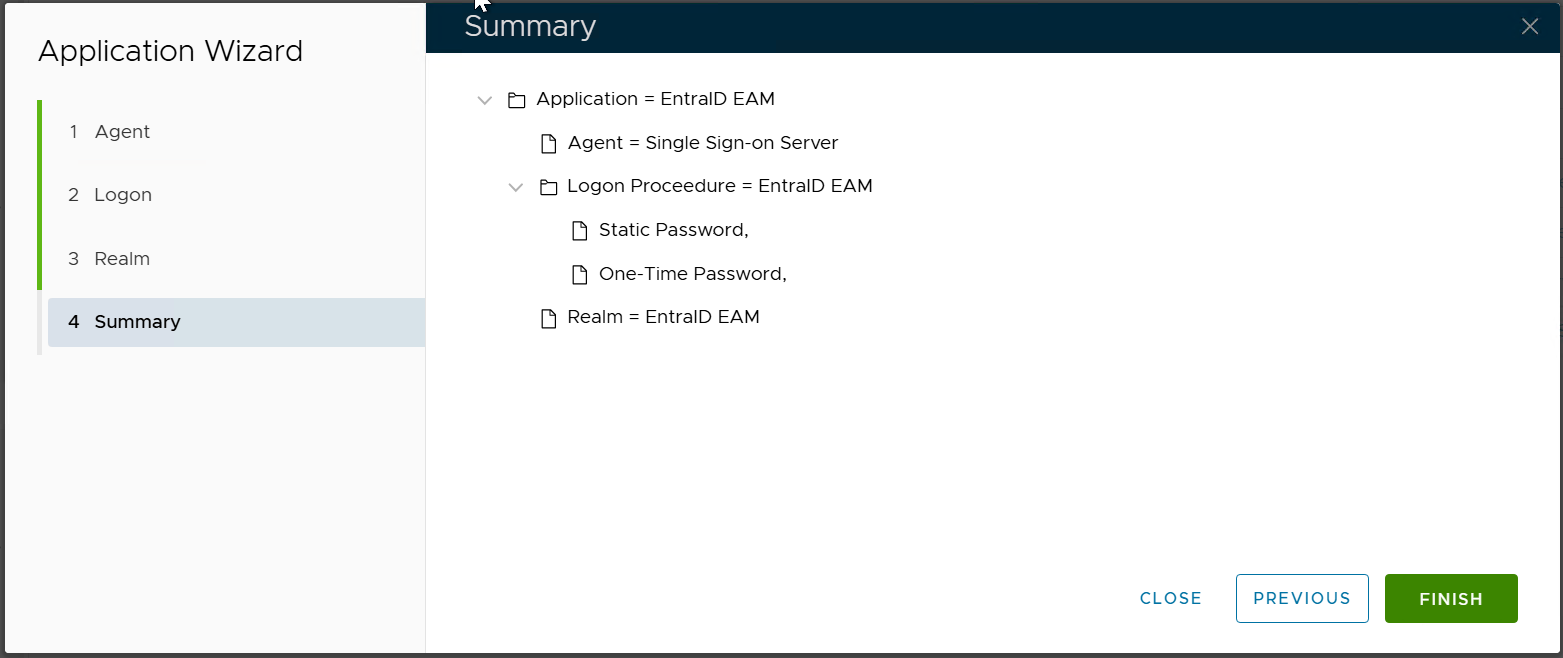Select the Summary wizard step
Screen dimensions: 1563x658
(137, 322)
